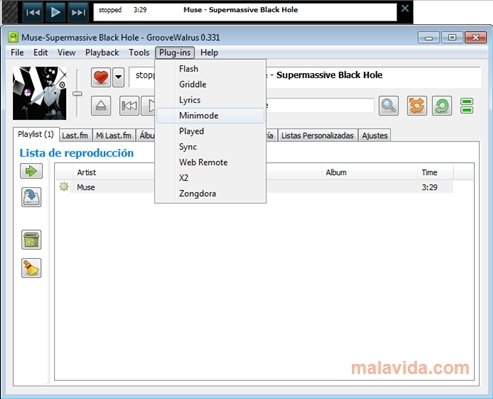Open the Listas Personalizadas tab

point(317,136)
